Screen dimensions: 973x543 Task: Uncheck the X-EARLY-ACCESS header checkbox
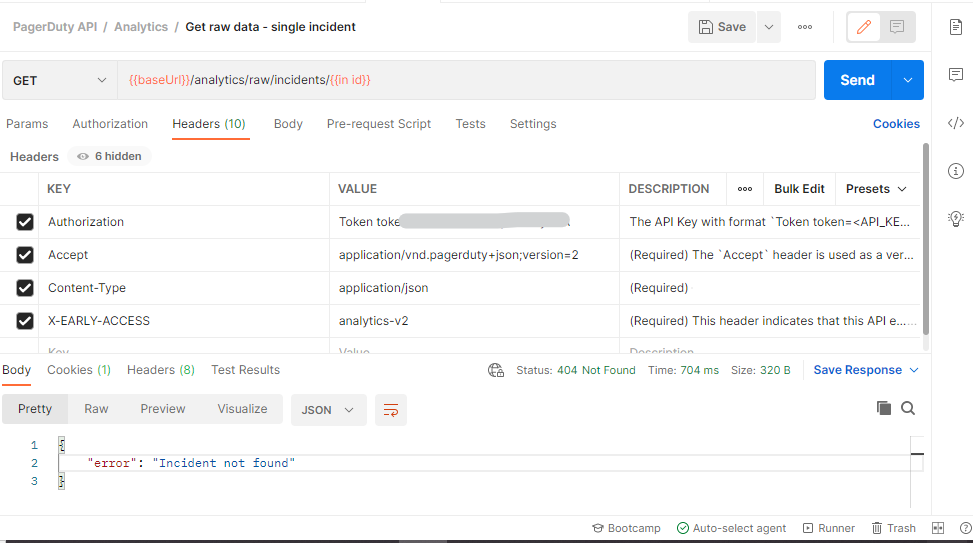tap(25, 321)
